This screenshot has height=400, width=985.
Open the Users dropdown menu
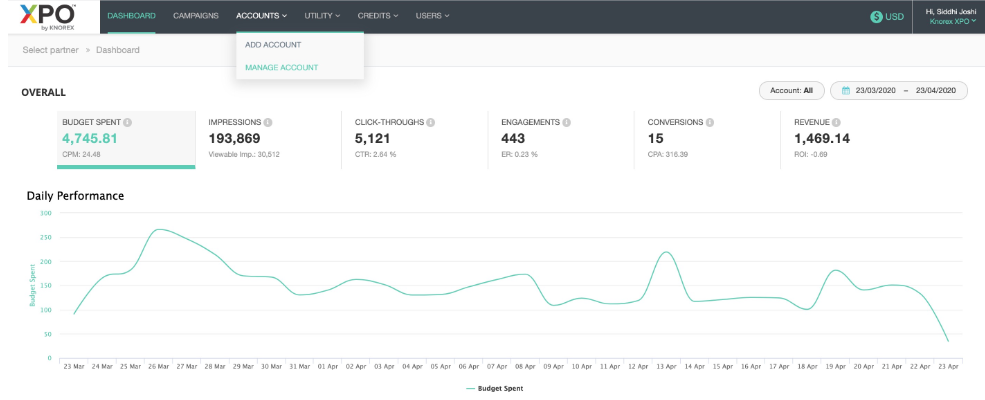[432, 16]
